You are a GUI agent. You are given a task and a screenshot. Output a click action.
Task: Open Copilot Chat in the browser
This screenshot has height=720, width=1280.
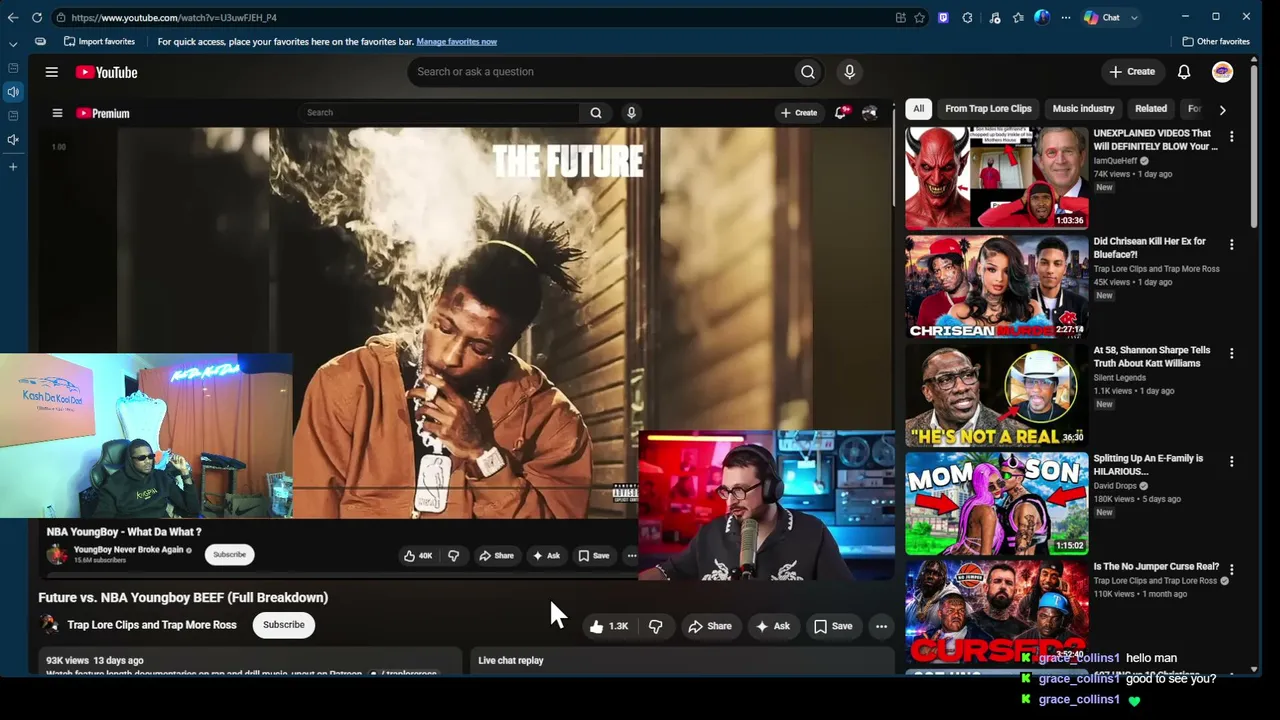pos(1102,17)
